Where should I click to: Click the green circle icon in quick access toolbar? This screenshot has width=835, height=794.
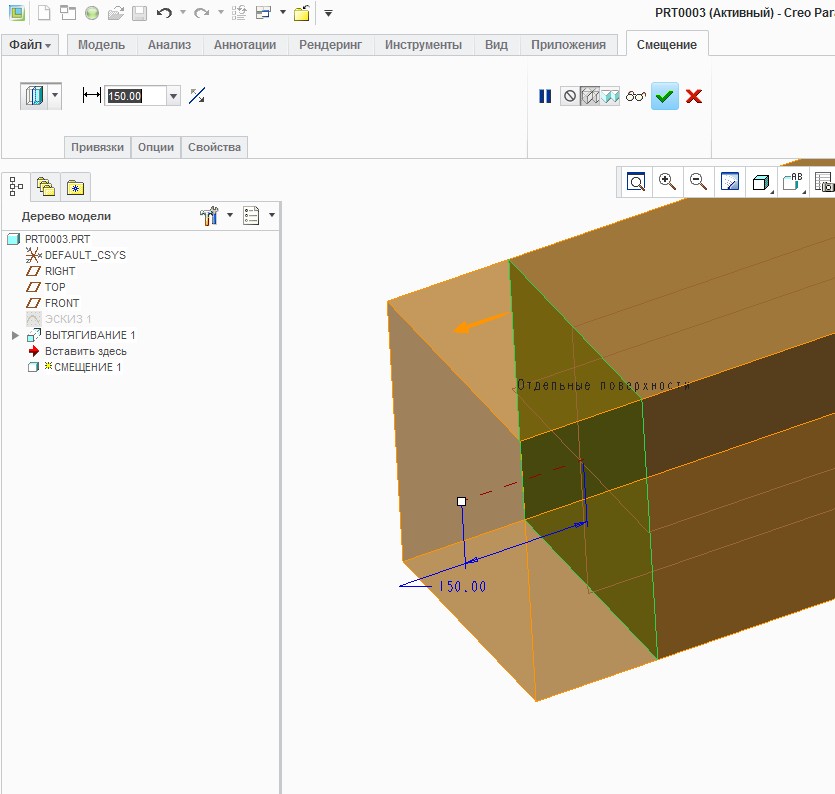tap(92, 13)
